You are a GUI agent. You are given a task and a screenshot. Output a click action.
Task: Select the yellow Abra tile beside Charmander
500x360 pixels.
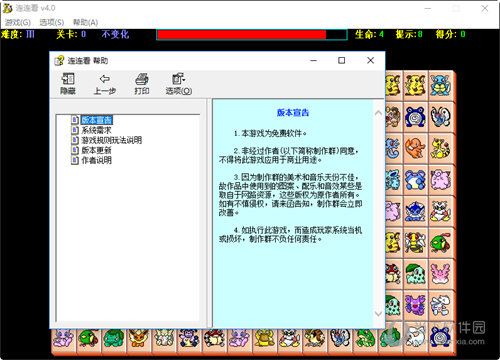point(441,148)
